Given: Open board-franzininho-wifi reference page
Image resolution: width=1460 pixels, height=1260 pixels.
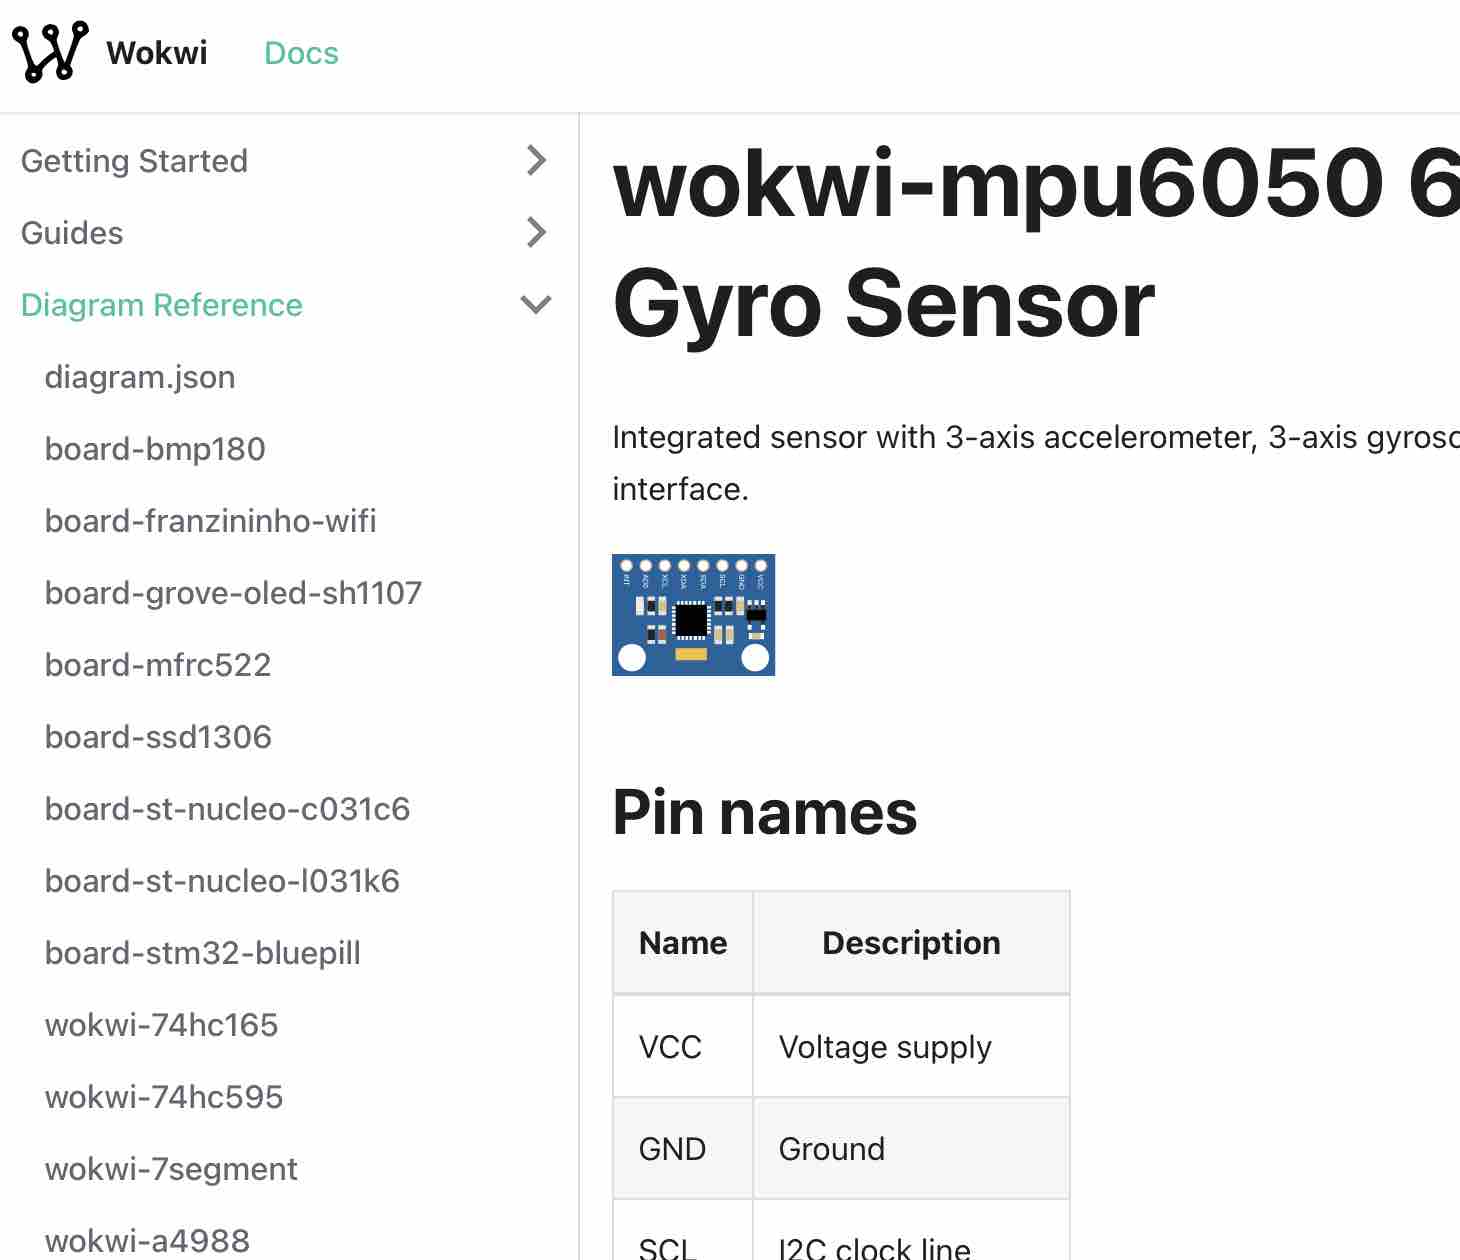Looking at the screenshot, I should point(210,521).
